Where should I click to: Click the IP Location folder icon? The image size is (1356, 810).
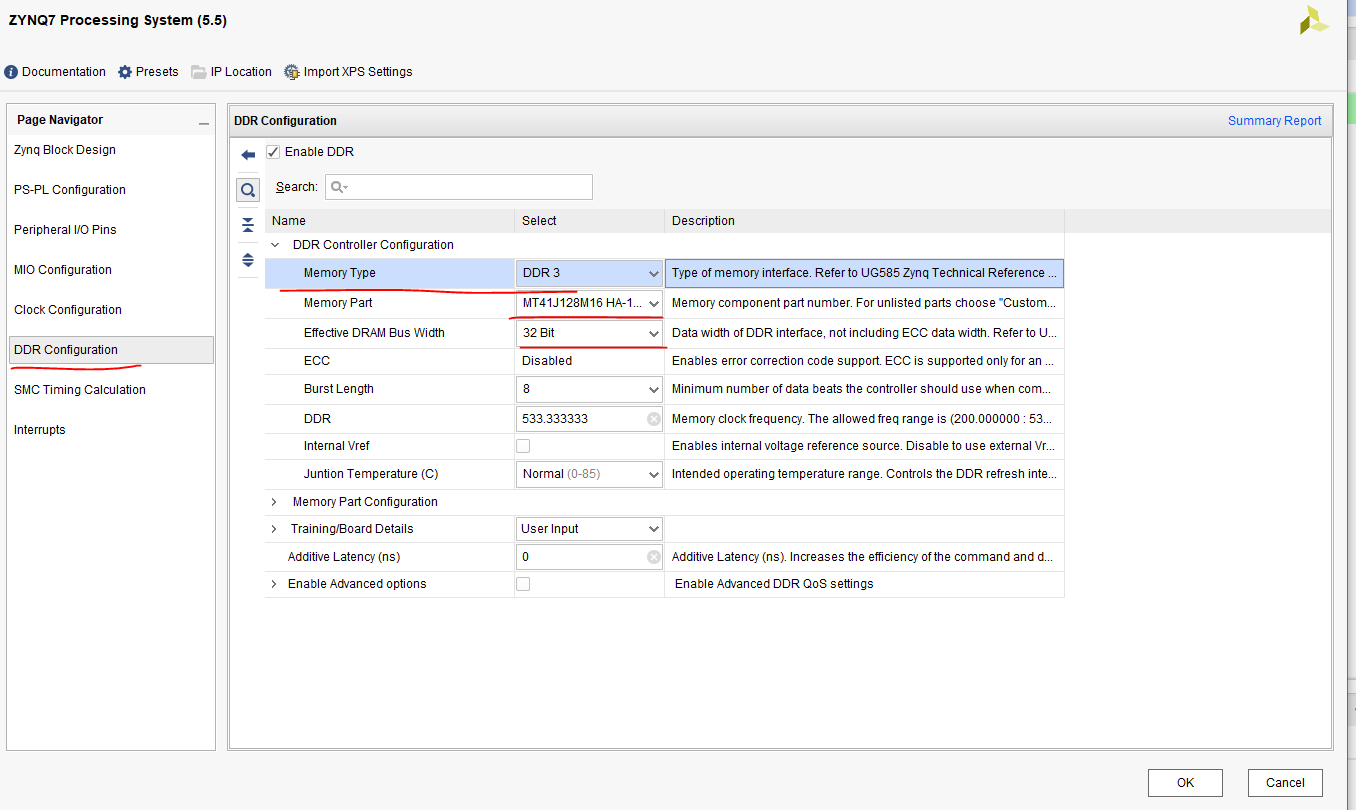(199, 72)
